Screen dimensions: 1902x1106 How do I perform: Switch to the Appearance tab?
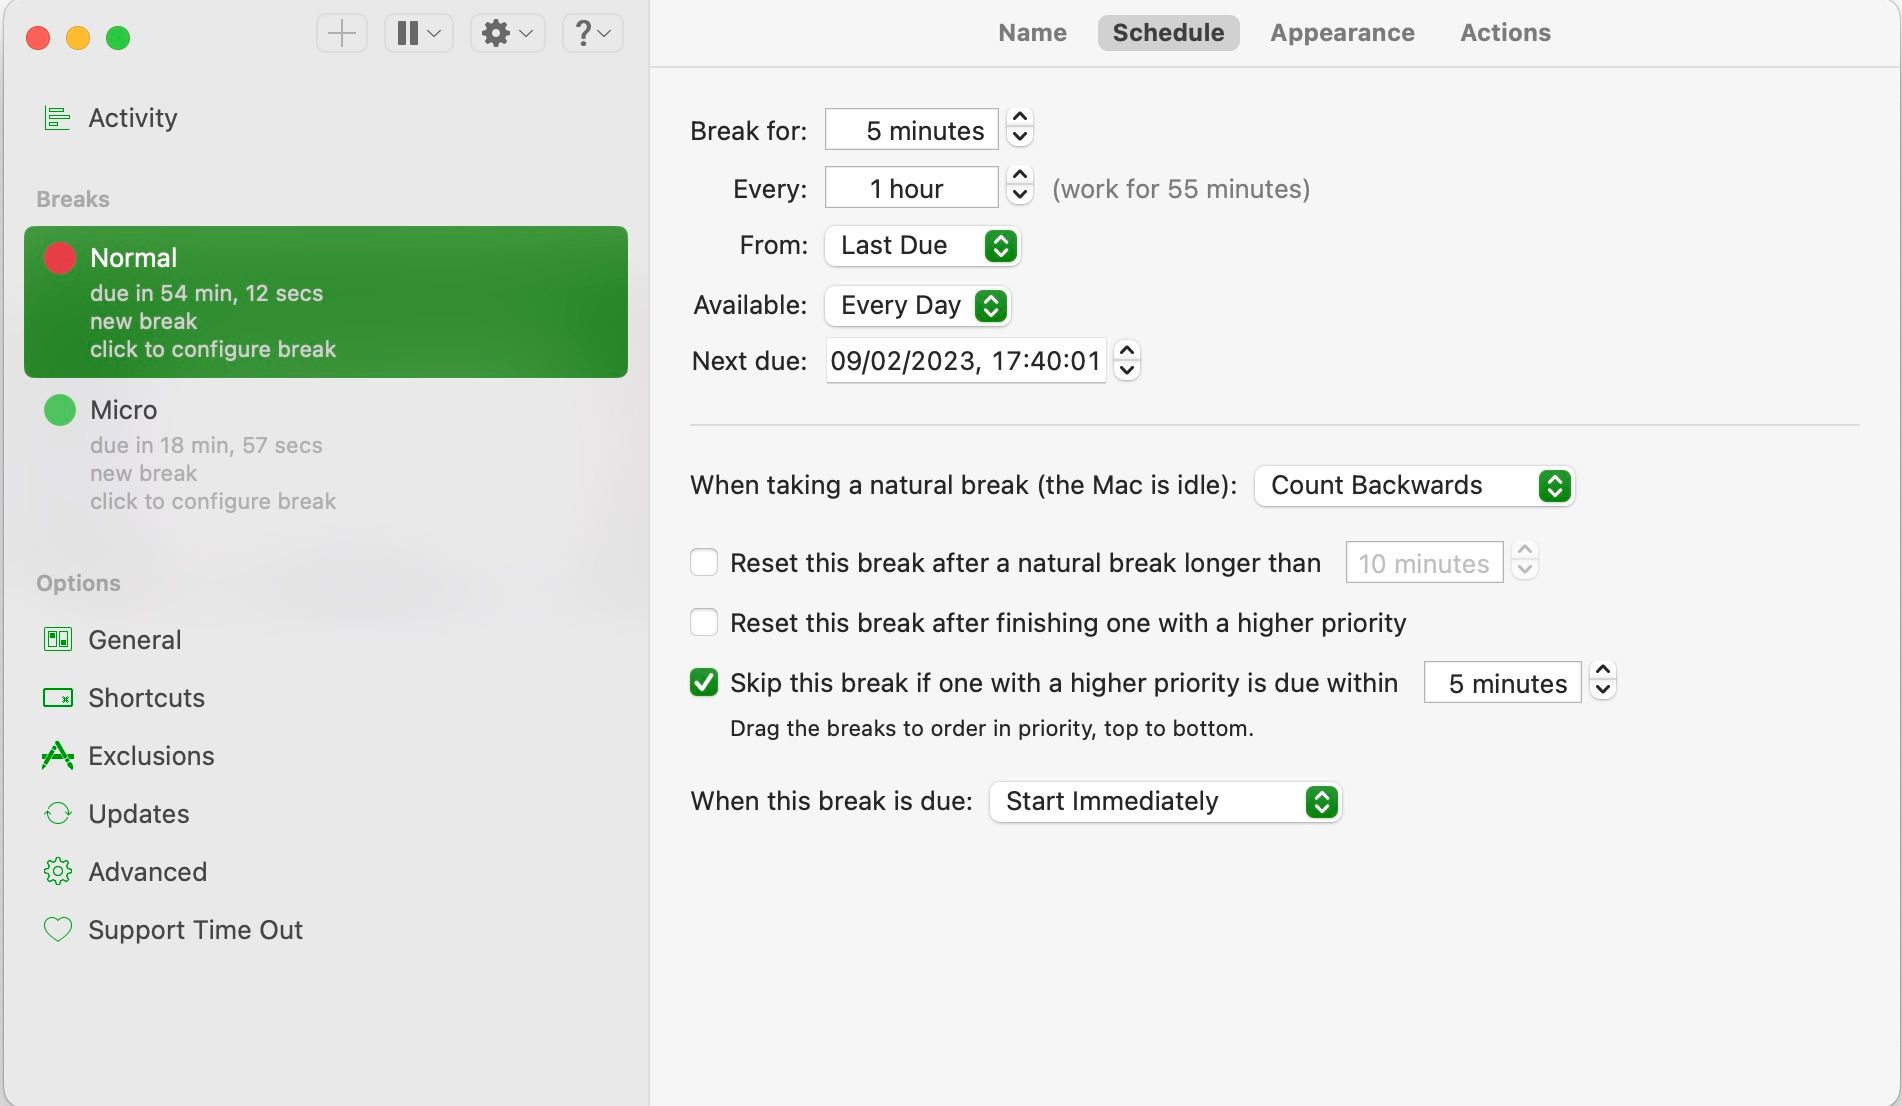(1342, 33)
